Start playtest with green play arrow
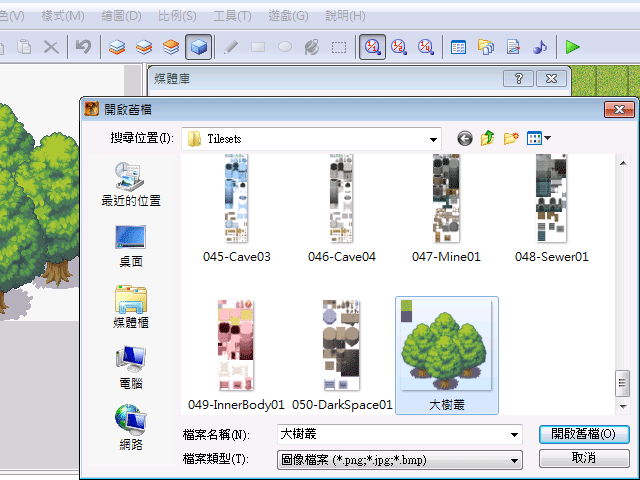The height and width of the screenshot is (480, 640). [x=573, y=47]
